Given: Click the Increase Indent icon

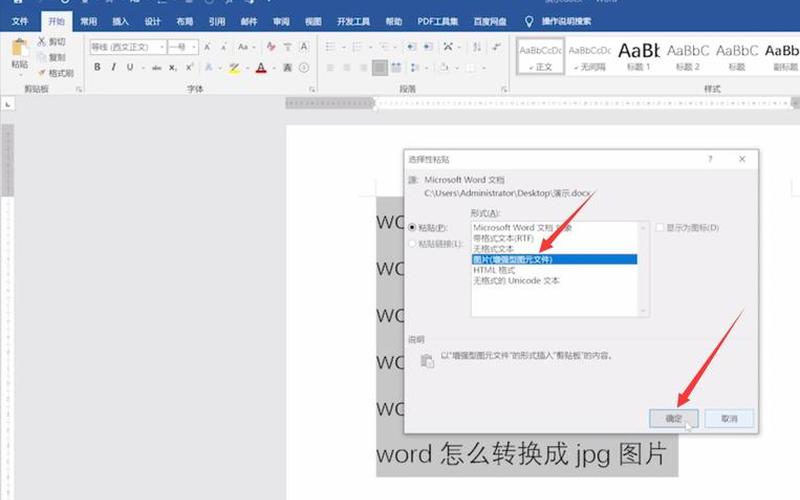Looking at the screenshot, I should [428, 47].
